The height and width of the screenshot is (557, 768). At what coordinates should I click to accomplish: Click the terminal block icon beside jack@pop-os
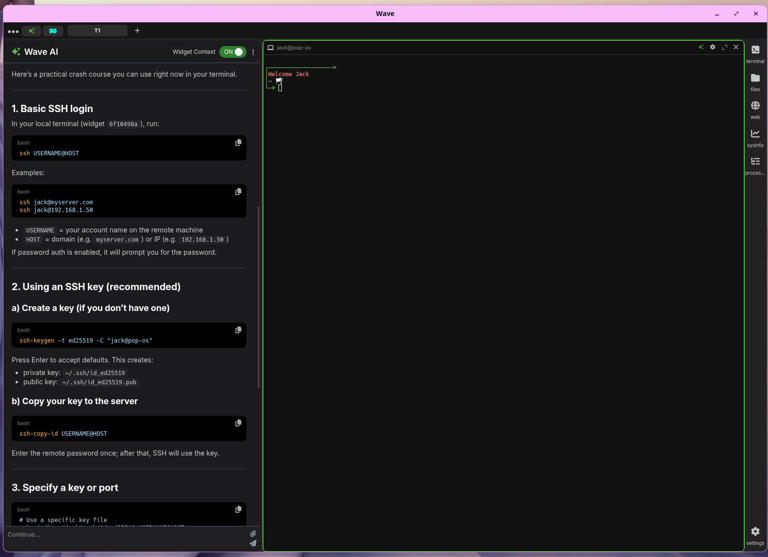coord(270,48)
